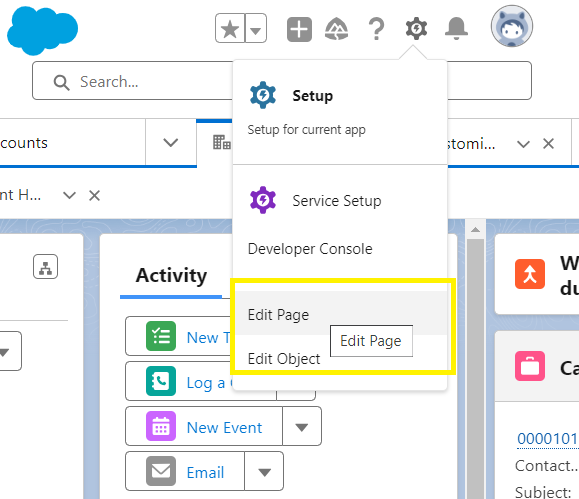This screenshot has height=499, width=579.
Task: Open case number 0000101 link
Action: coord(548,438)
